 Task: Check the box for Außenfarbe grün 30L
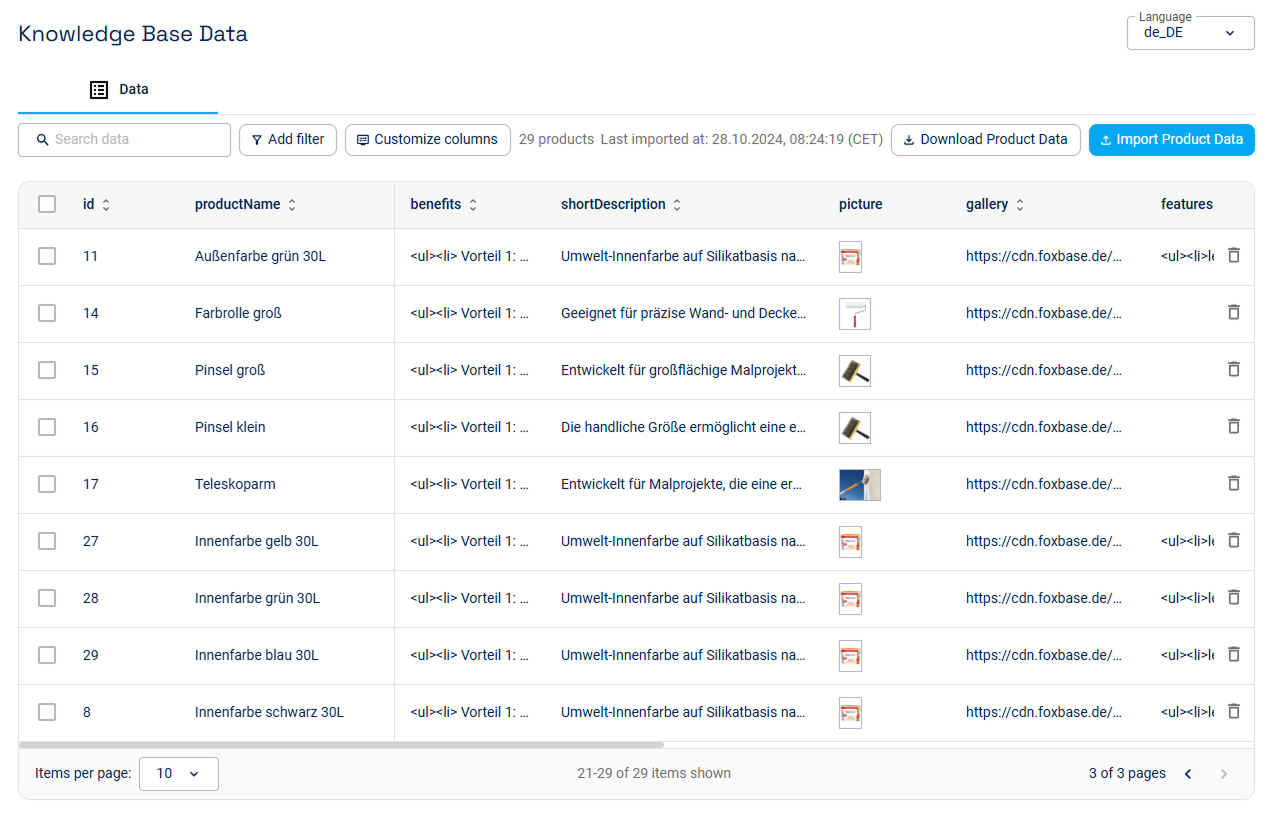(47, 256)
